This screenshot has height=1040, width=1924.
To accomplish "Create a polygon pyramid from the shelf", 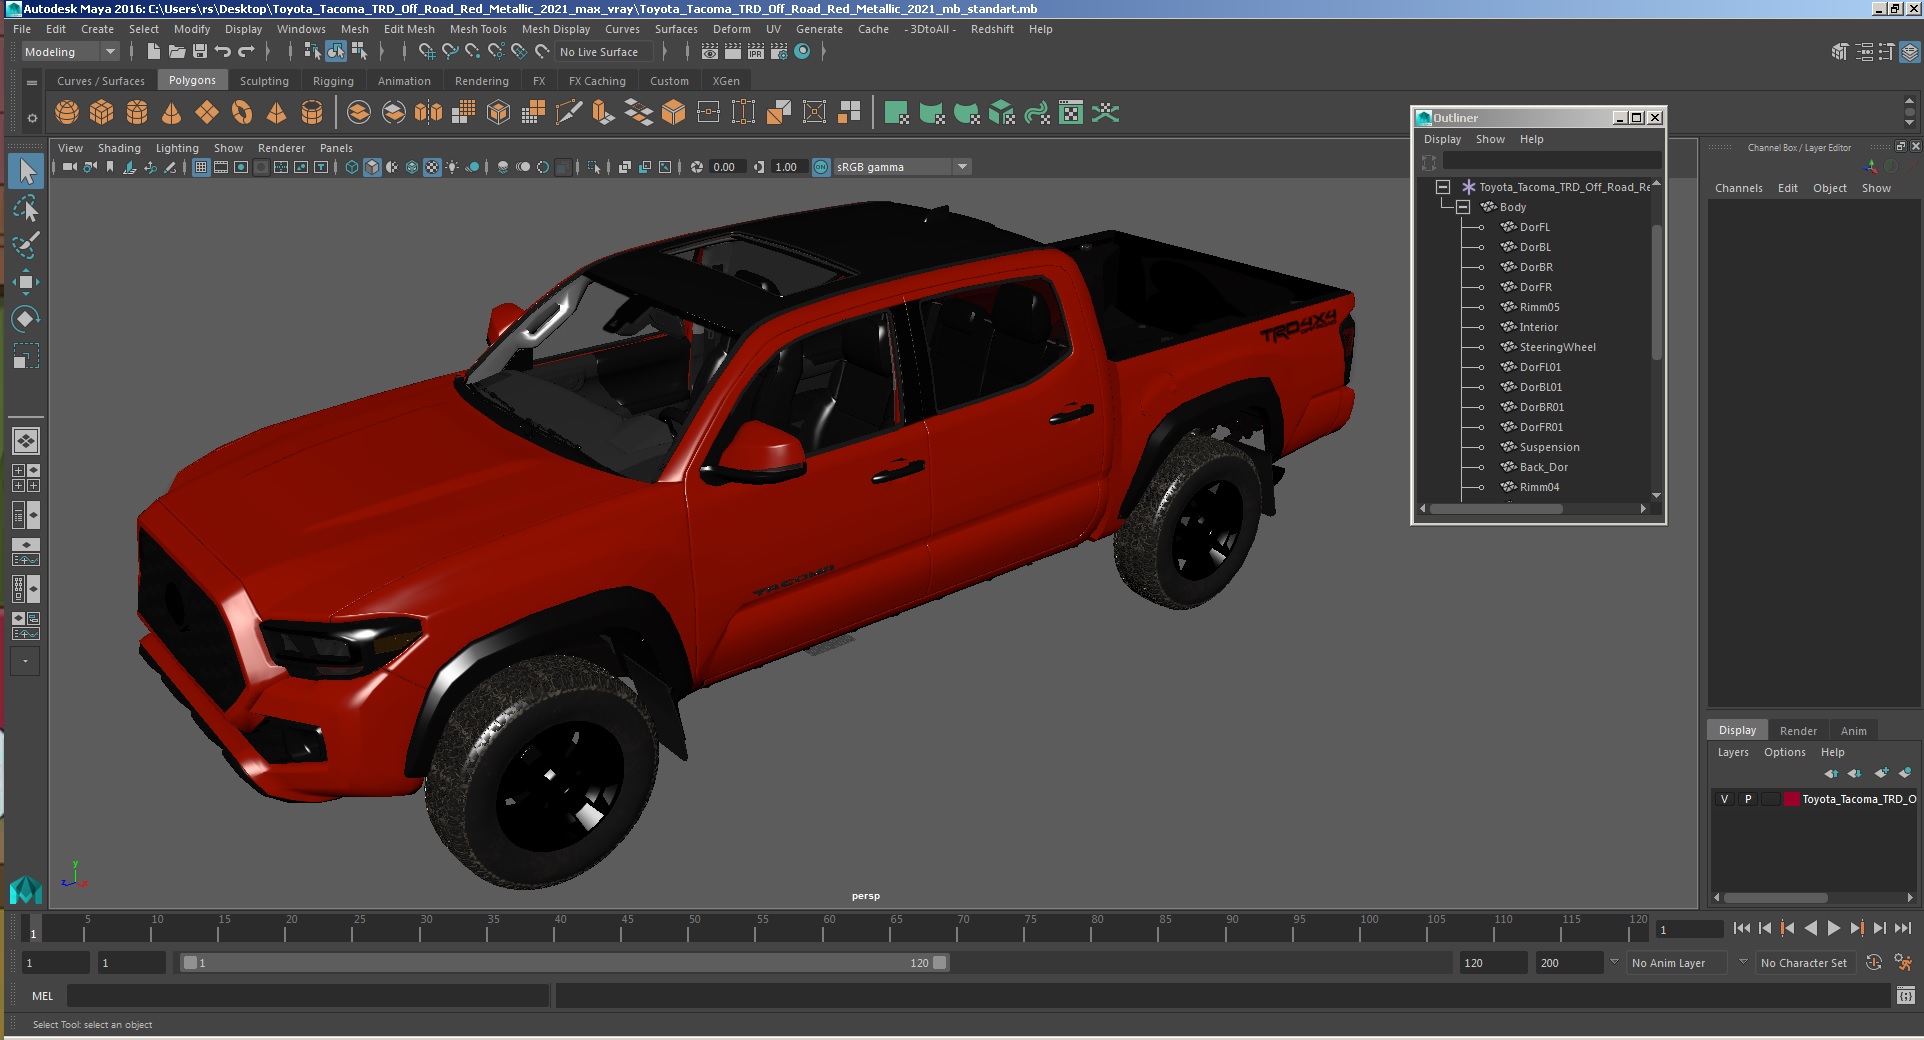I will [x=277, y=113].
